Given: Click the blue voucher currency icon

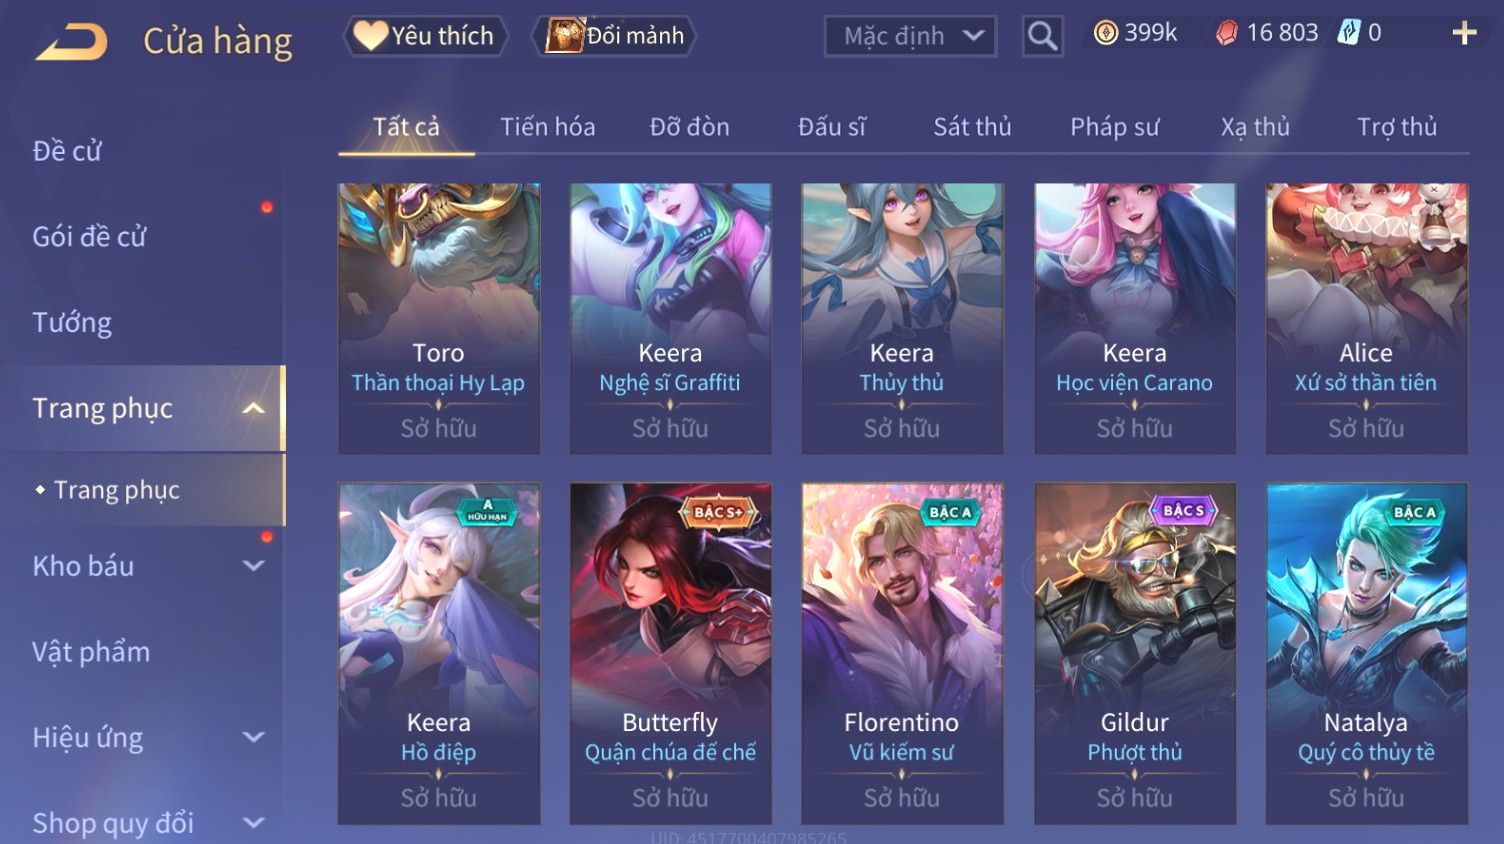Looking at the screenshot, I should tap(1349, 33).
